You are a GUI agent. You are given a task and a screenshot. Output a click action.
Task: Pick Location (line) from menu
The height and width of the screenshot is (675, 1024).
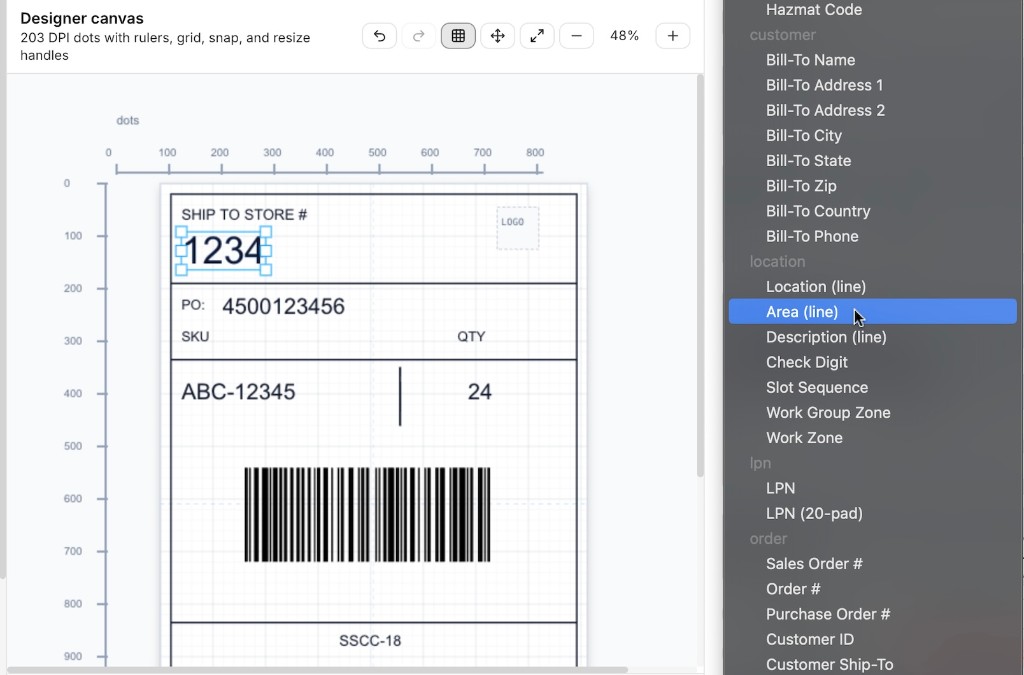click(x=872, y=287)
